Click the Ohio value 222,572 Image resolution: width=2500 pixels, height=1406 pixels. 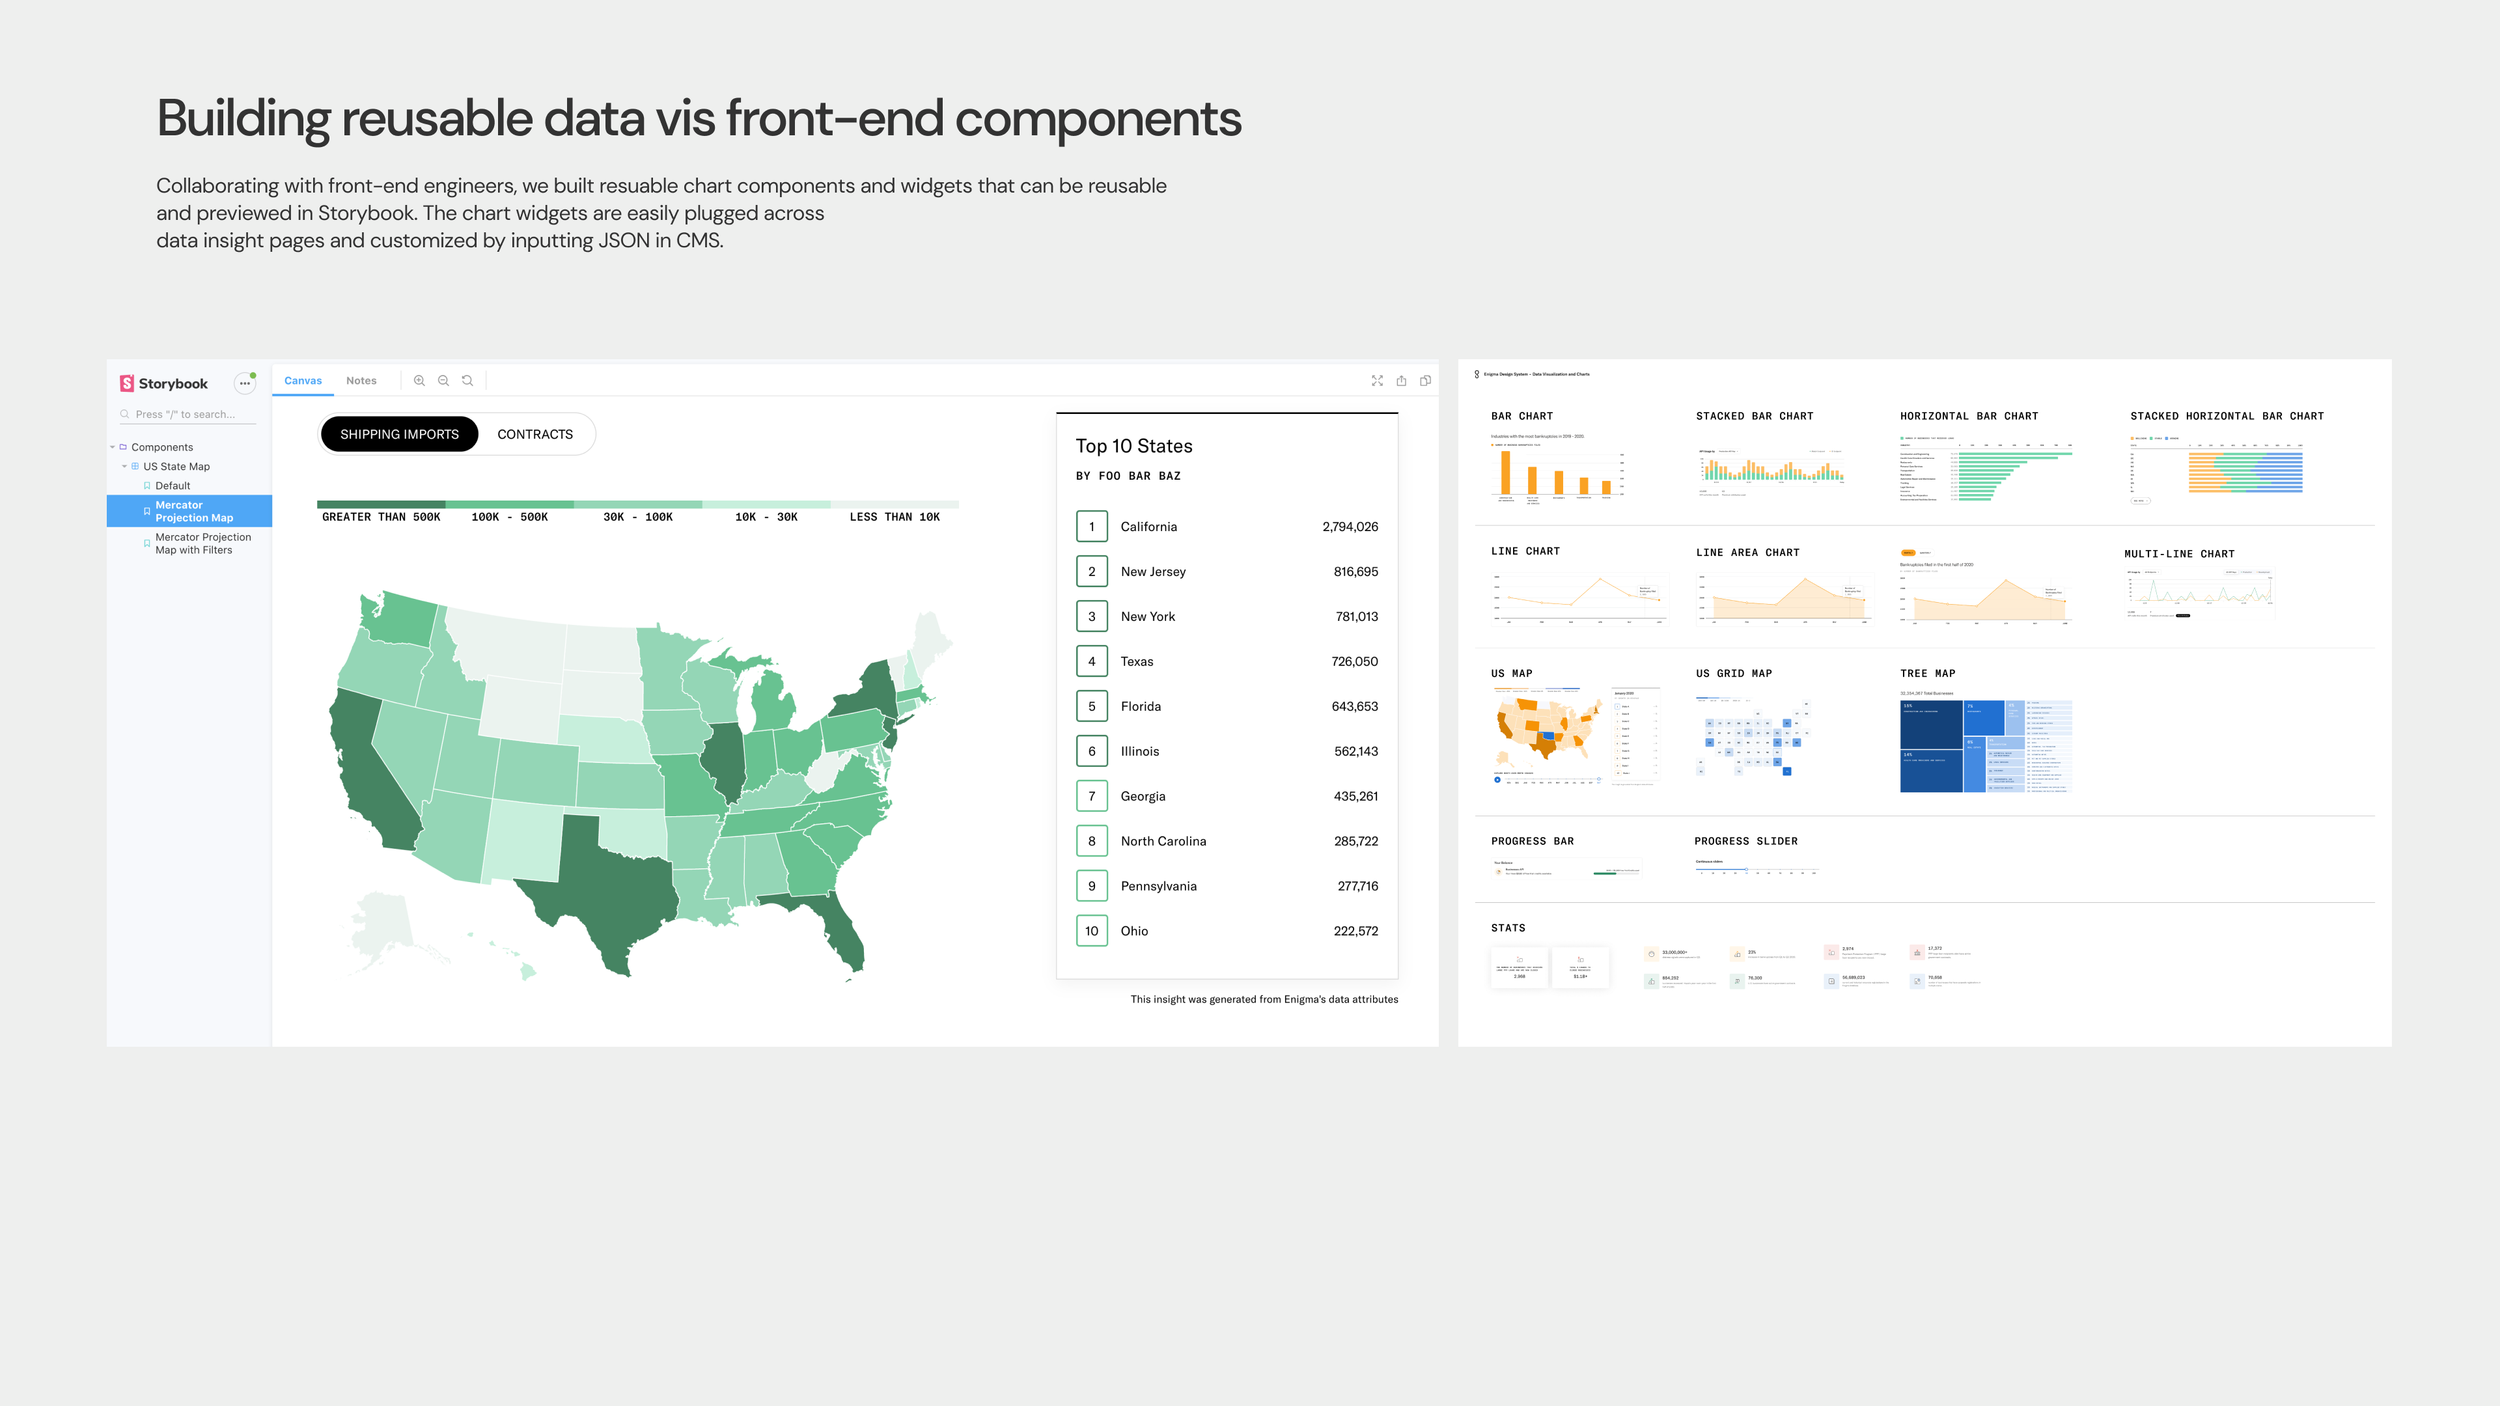tap(1355, 931)
